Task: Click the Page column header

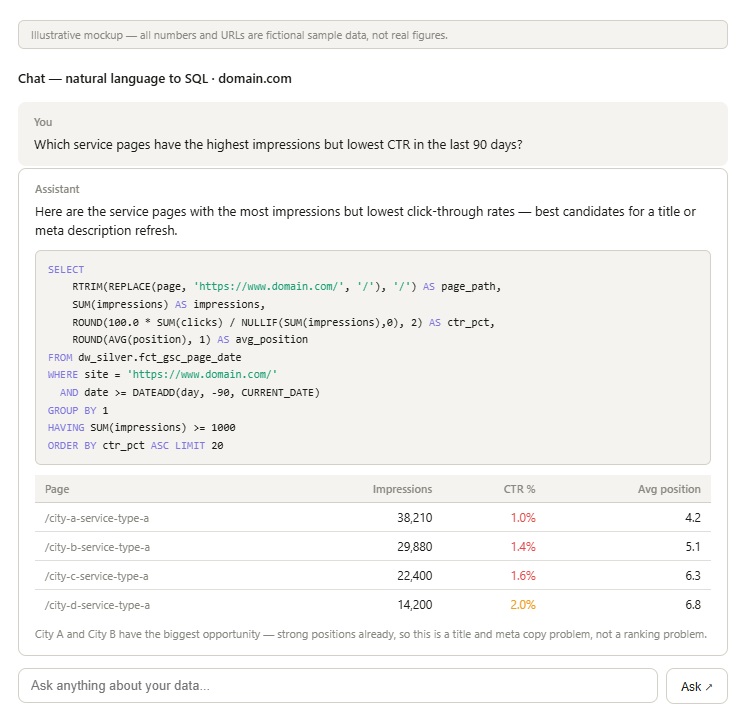Action: click(57, 489)
